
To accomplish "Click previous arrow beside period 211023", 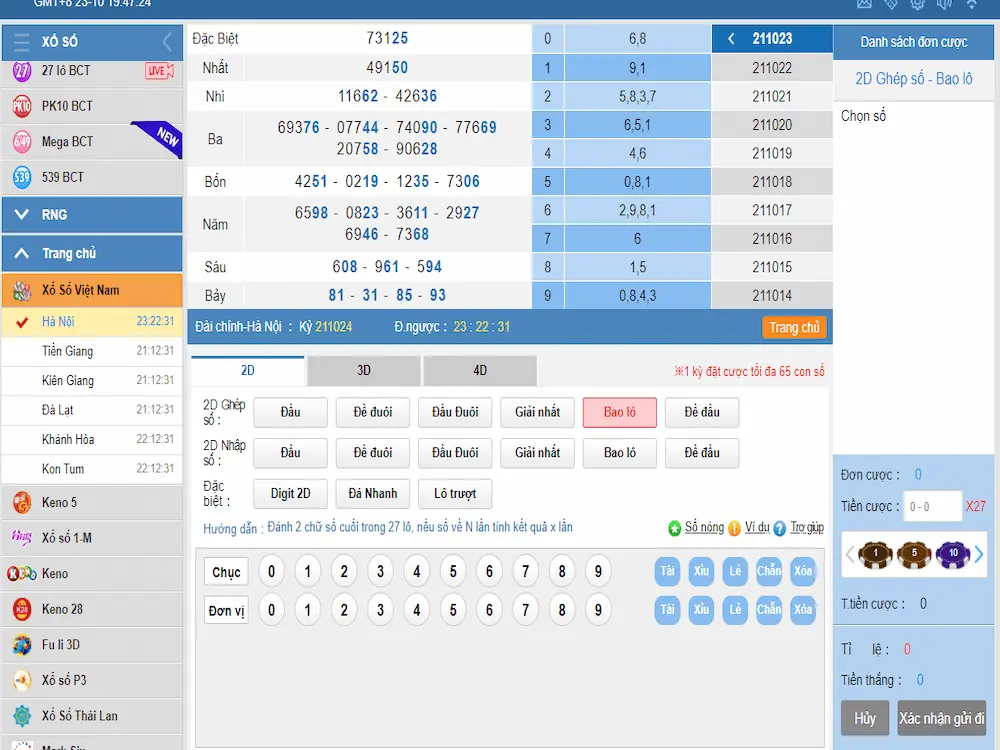I will (731, 39).
